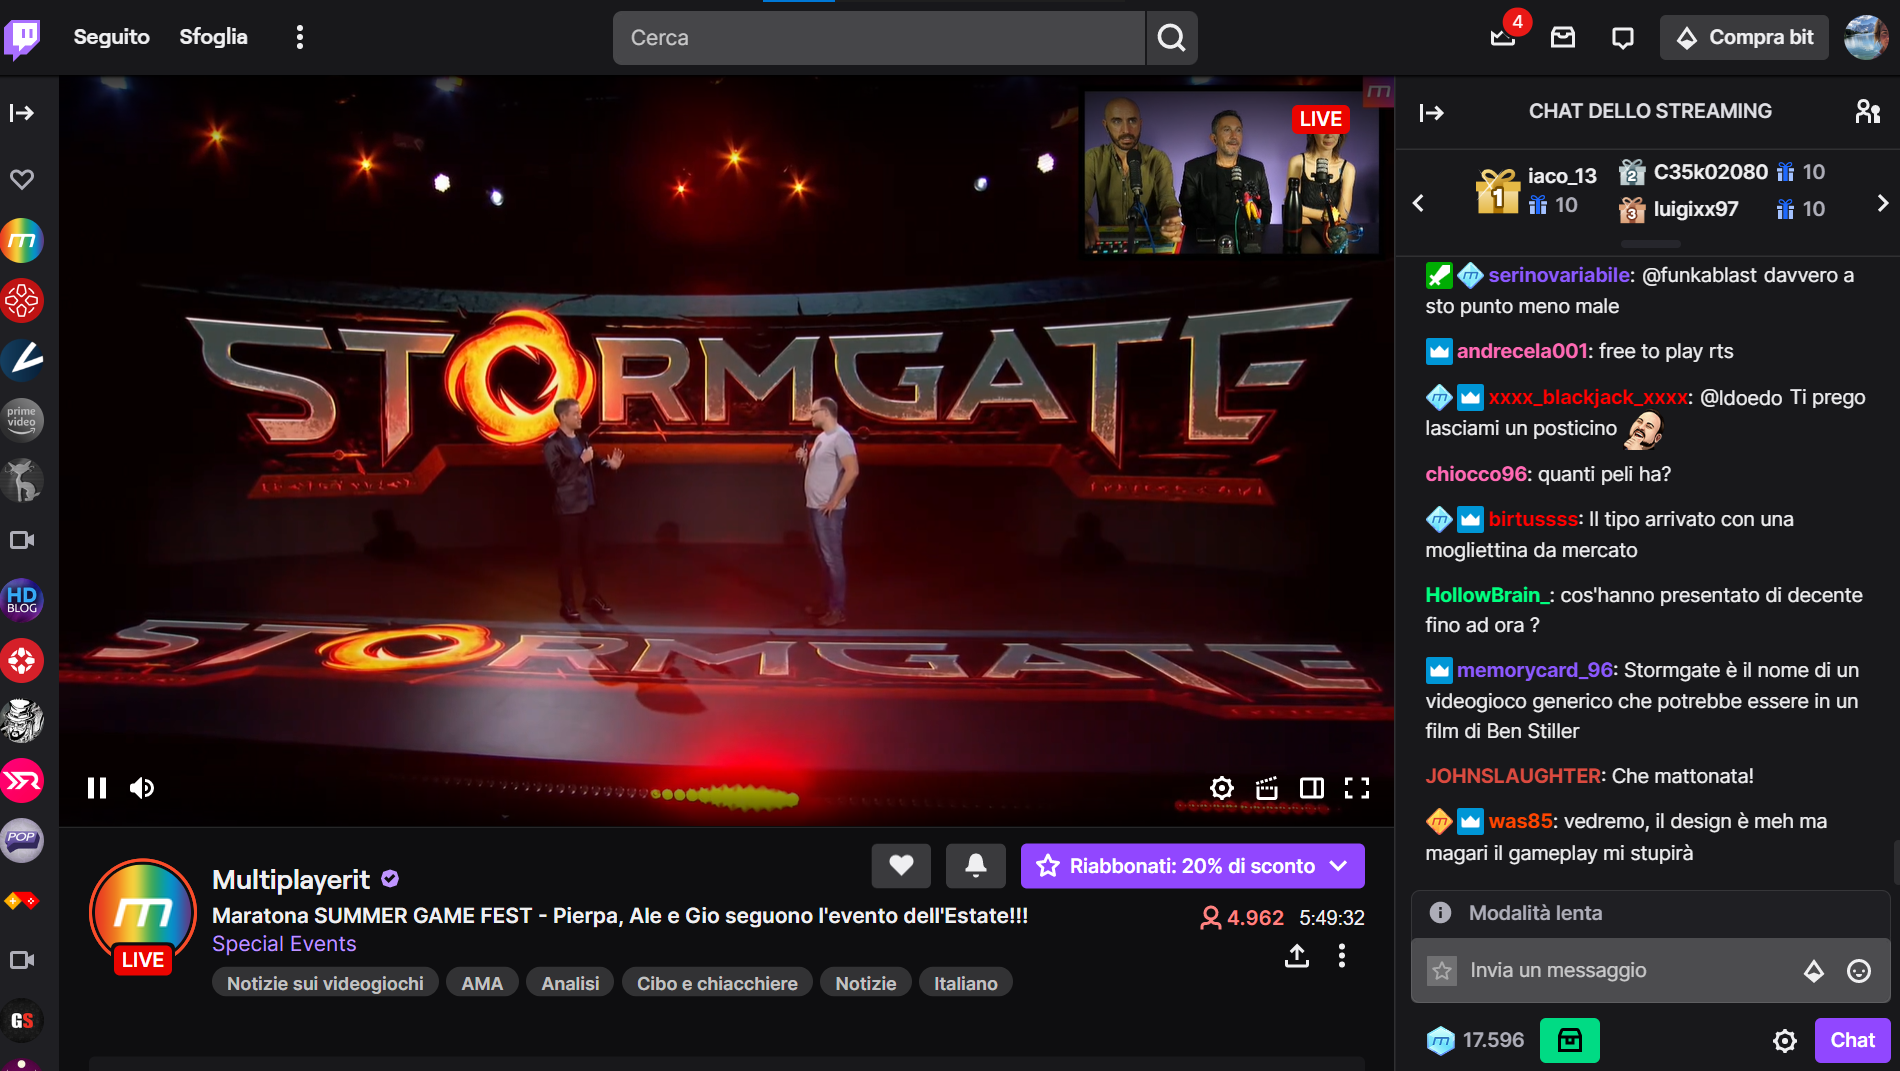1900x1071 pixels.
Task: Open the Sfoglia browse tab
Action: 213,37
